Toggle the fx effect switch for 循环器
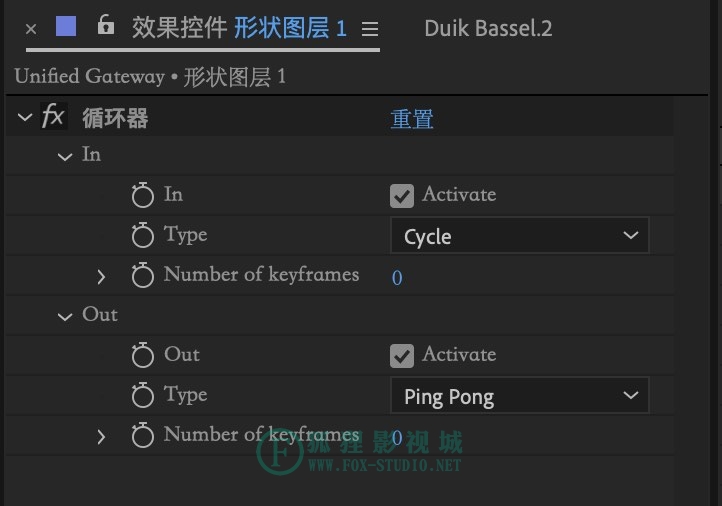Image resolution: width=722 pixels, height=506 pixels. click(53, 116)
